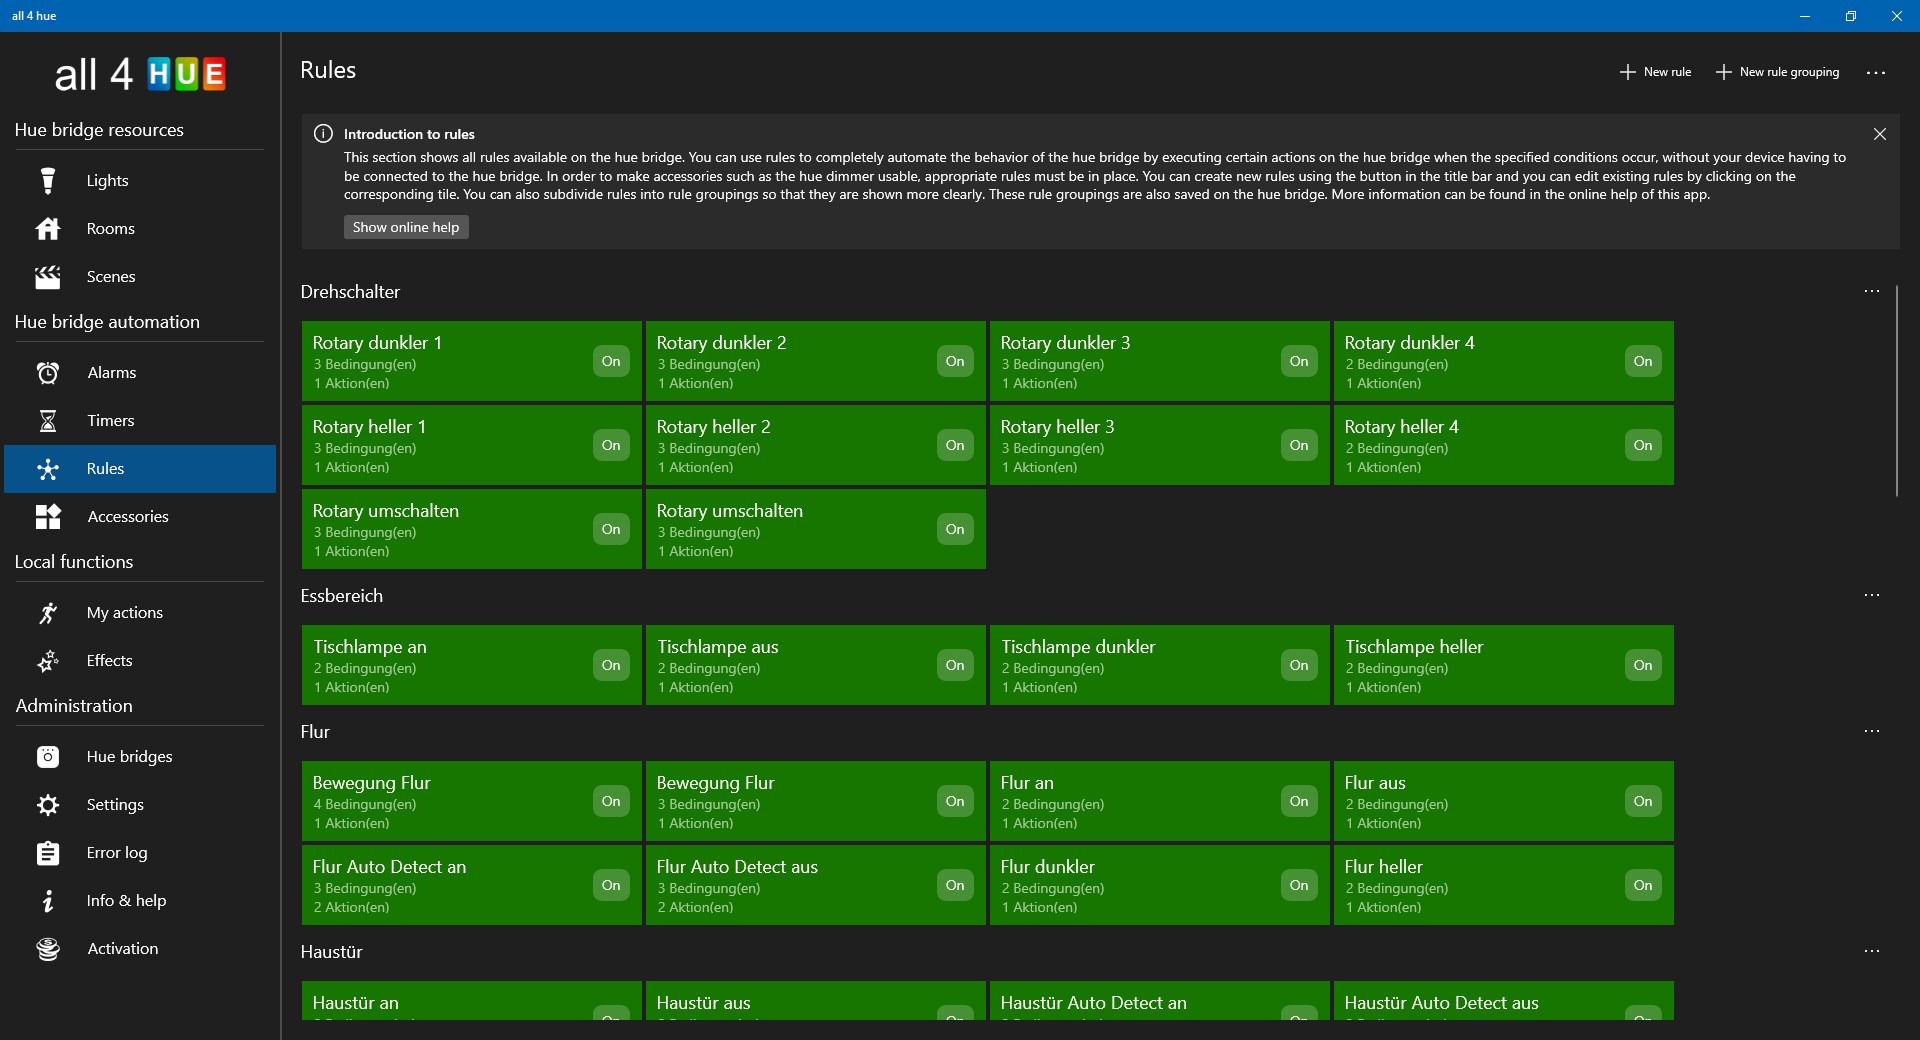Viewport: 1920px width, 1040px height.
Task: Click the New rule button
Action: [x=1655, y=71]
